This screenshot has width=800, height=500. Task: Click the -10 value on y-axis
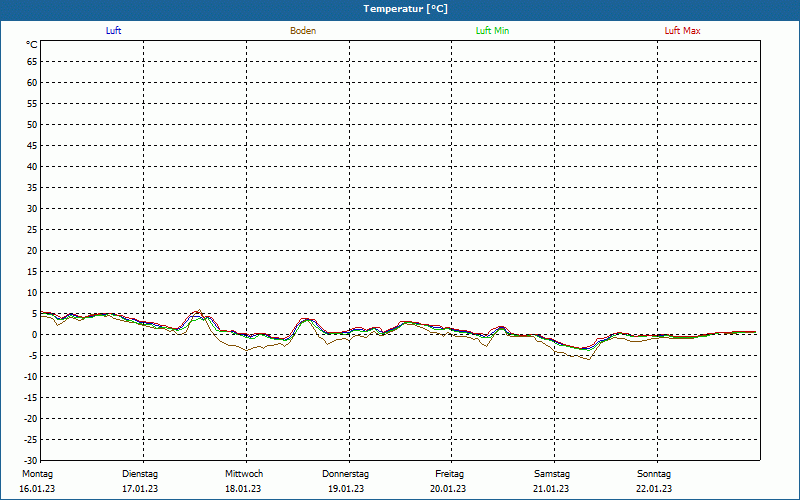tap(31, 377)
